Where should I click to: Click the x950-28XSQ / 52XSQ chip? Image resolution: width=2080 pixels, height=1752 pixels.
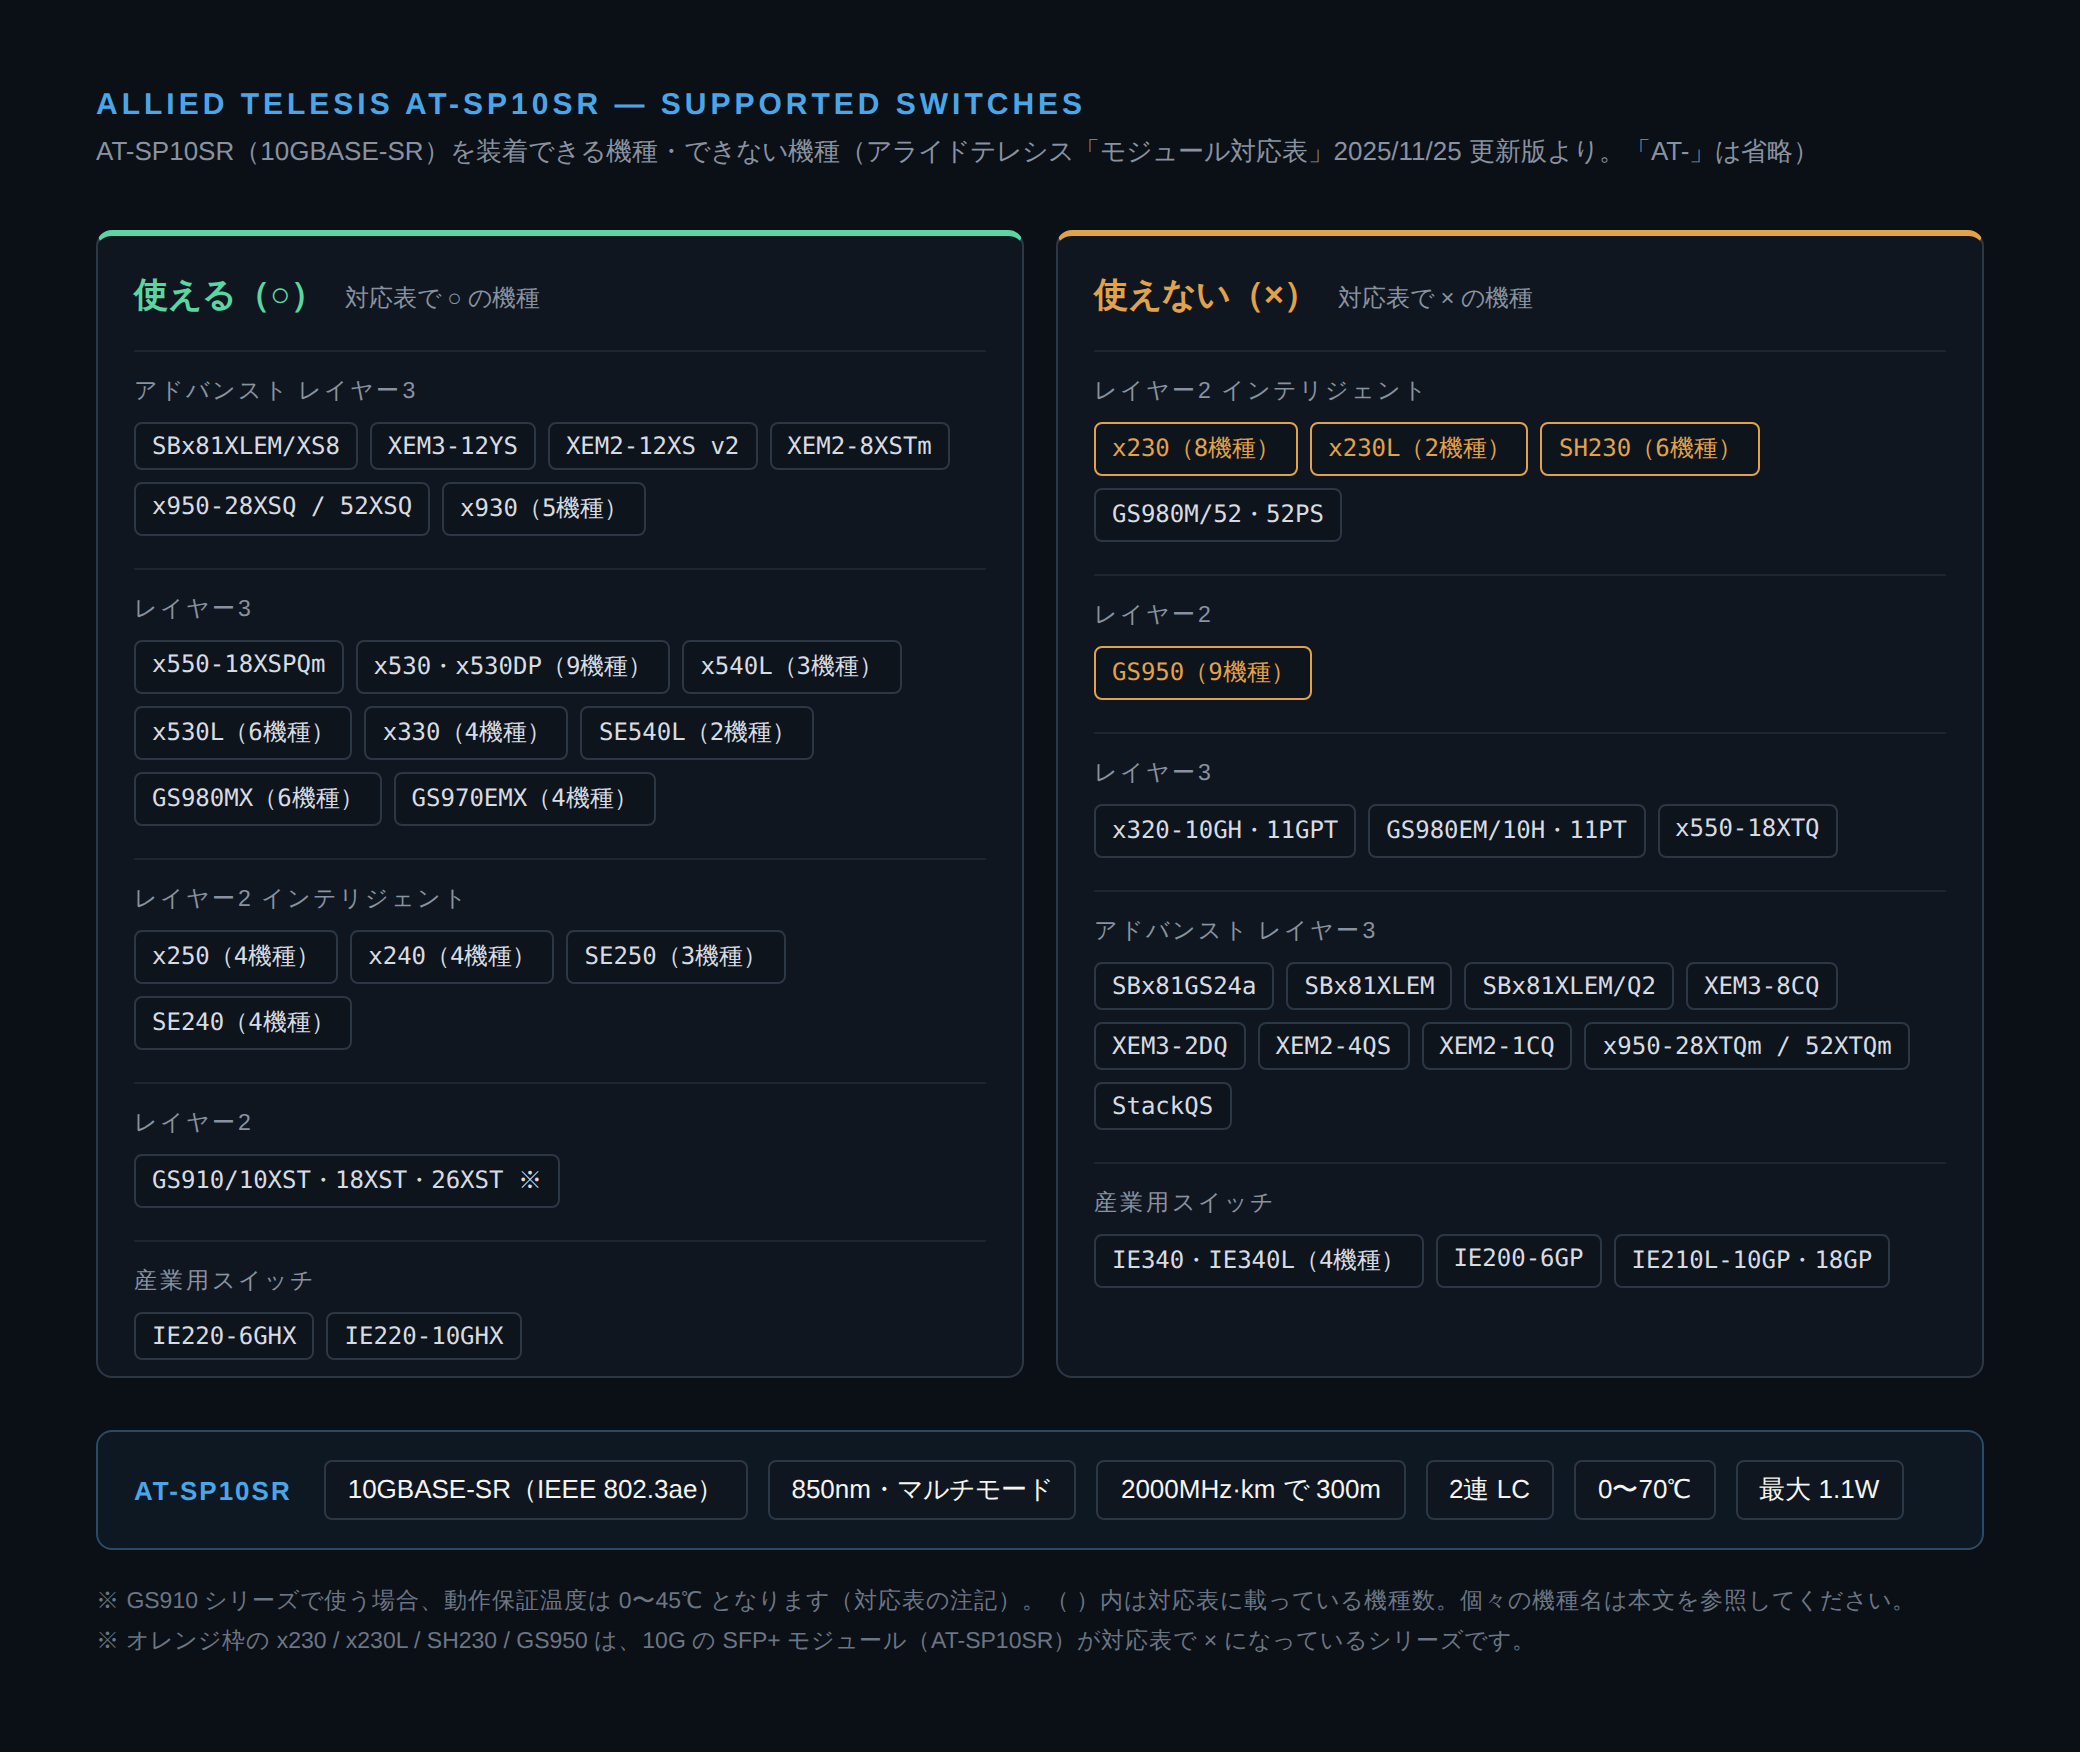[x=281, y=508]
